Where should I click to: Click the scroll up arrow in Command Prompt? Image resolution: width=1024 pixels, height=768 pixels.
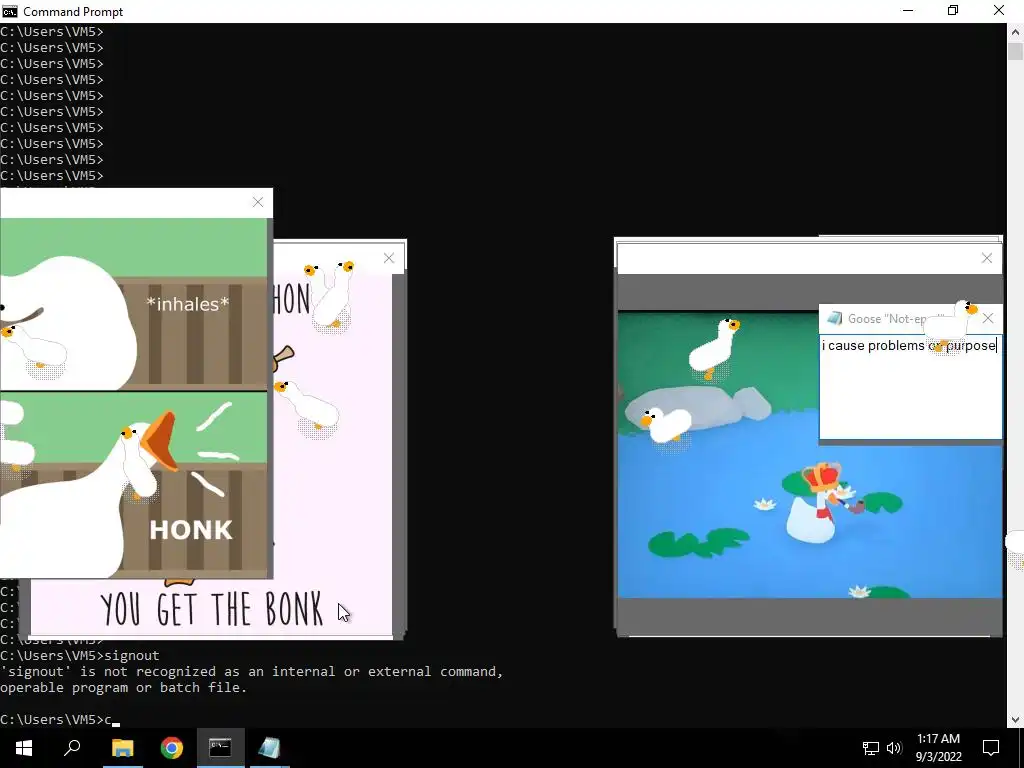tap(1016, 31)
